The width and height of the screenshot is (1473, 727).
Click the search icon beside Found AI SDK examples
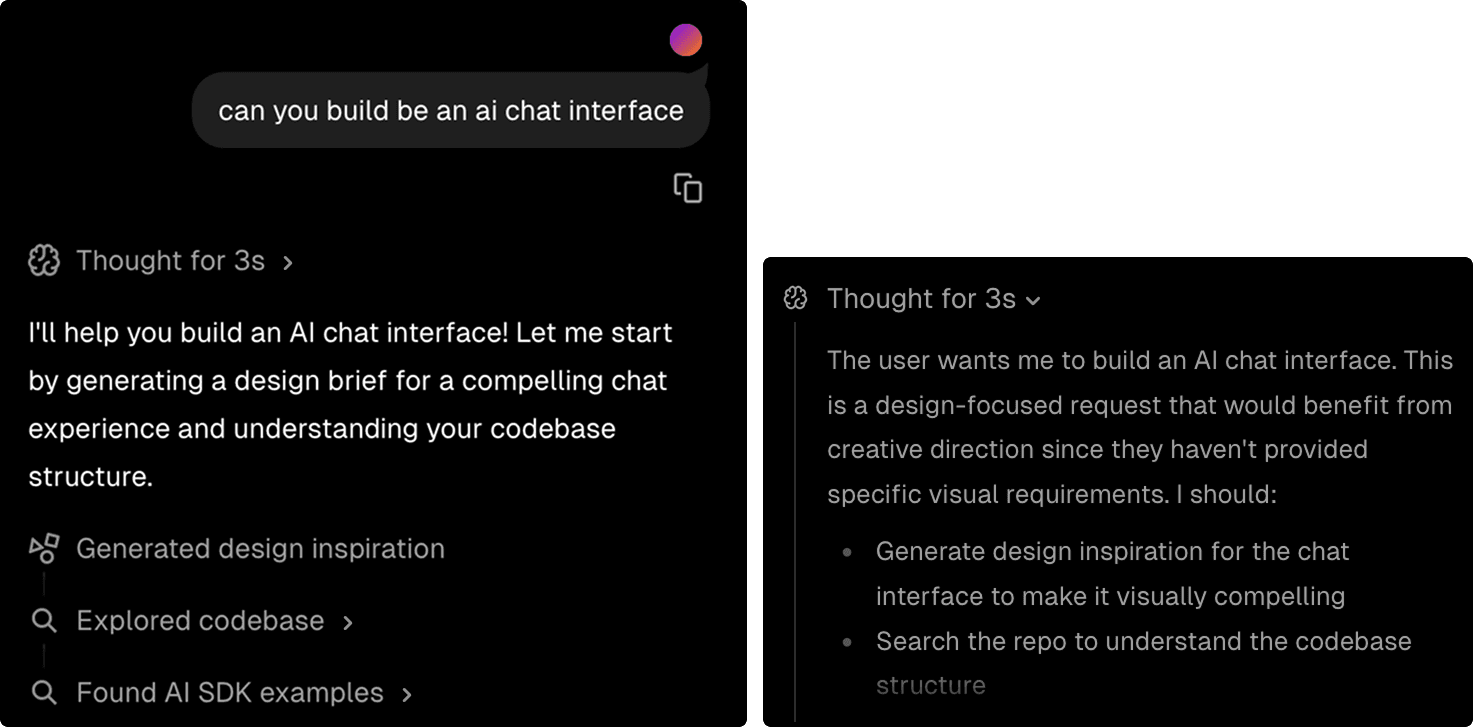pos(43,692)
